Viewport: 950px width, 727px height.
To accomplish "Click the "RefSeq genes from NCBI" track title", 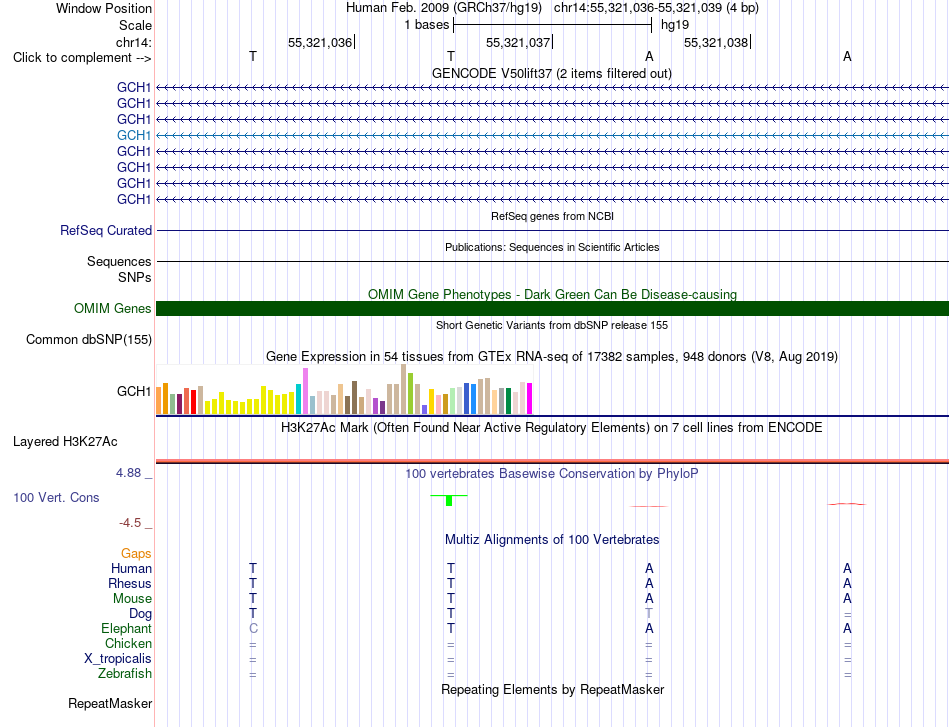I will pyautogui.click(x=552, y=216).
